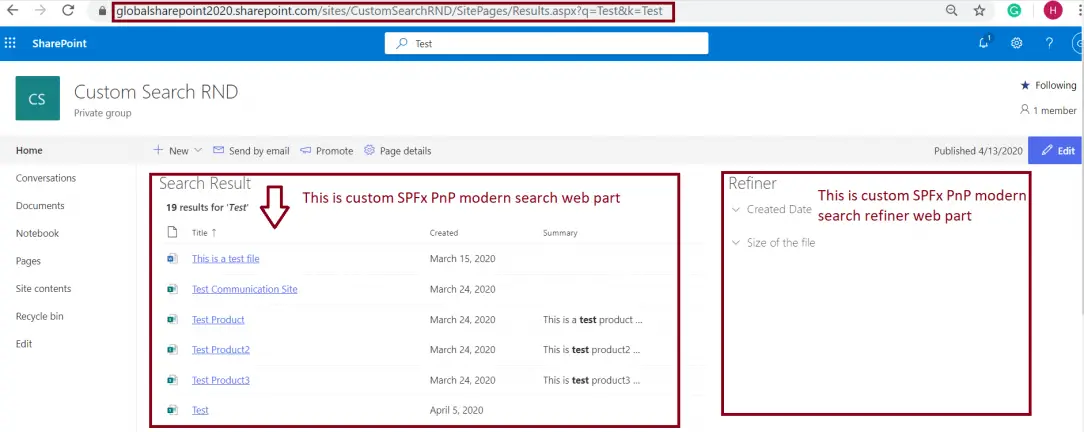This screenshot has height=432, width=1084.
Task: Click the search magnifier in SharePoint search box
Action: (x=401, y=43)
